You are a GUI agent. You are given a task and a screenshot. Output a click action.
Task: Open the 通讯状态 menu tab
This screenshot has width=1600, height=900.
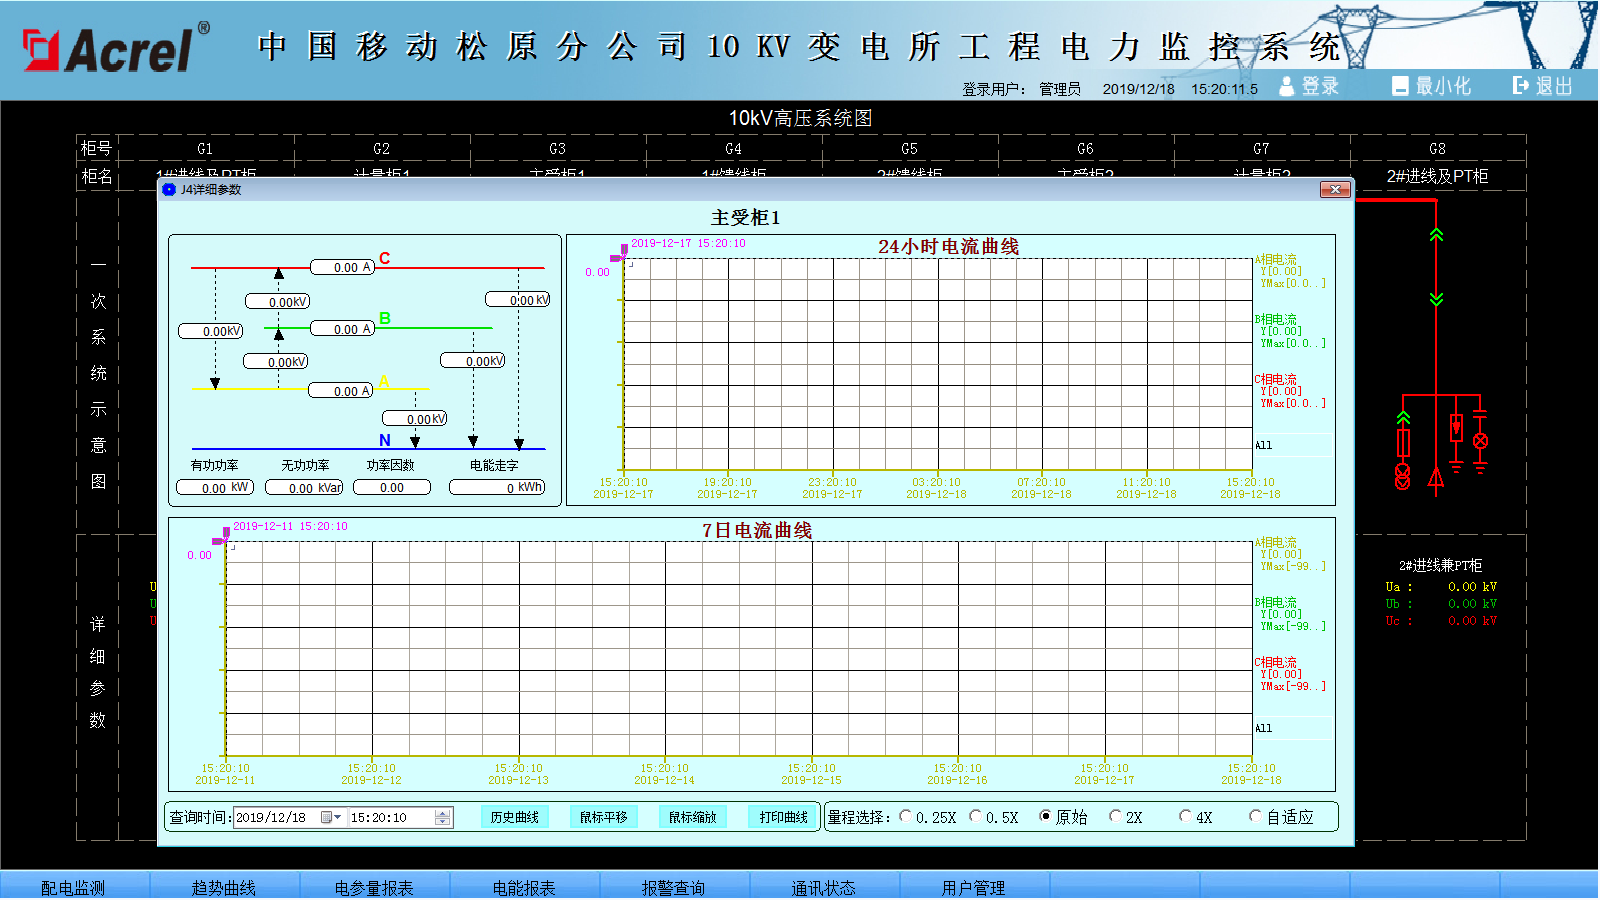[824, 887]
